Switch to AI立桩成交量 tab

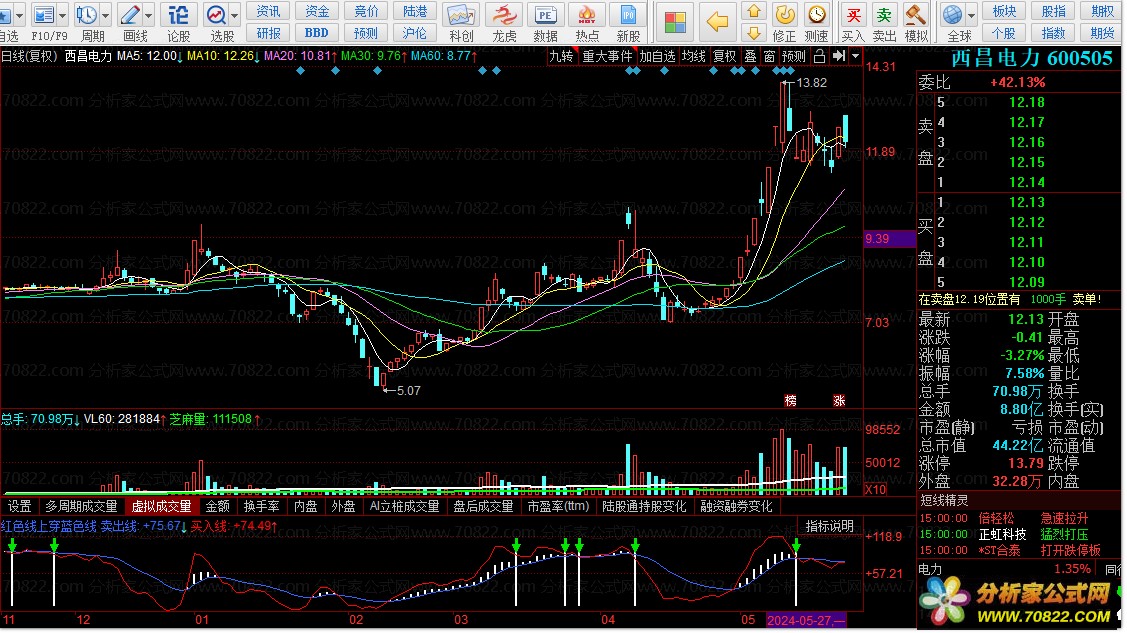point(405,507)
